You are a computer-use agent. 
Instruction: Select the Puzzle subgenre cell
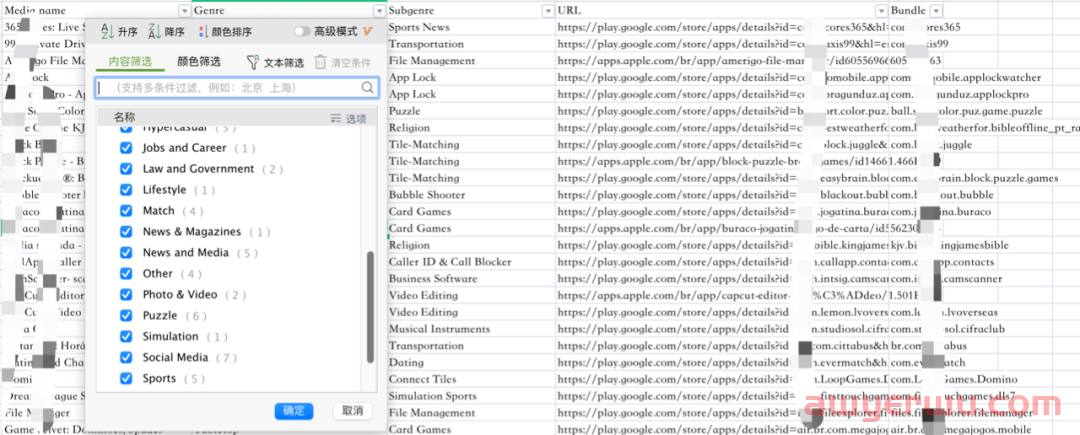471,111
